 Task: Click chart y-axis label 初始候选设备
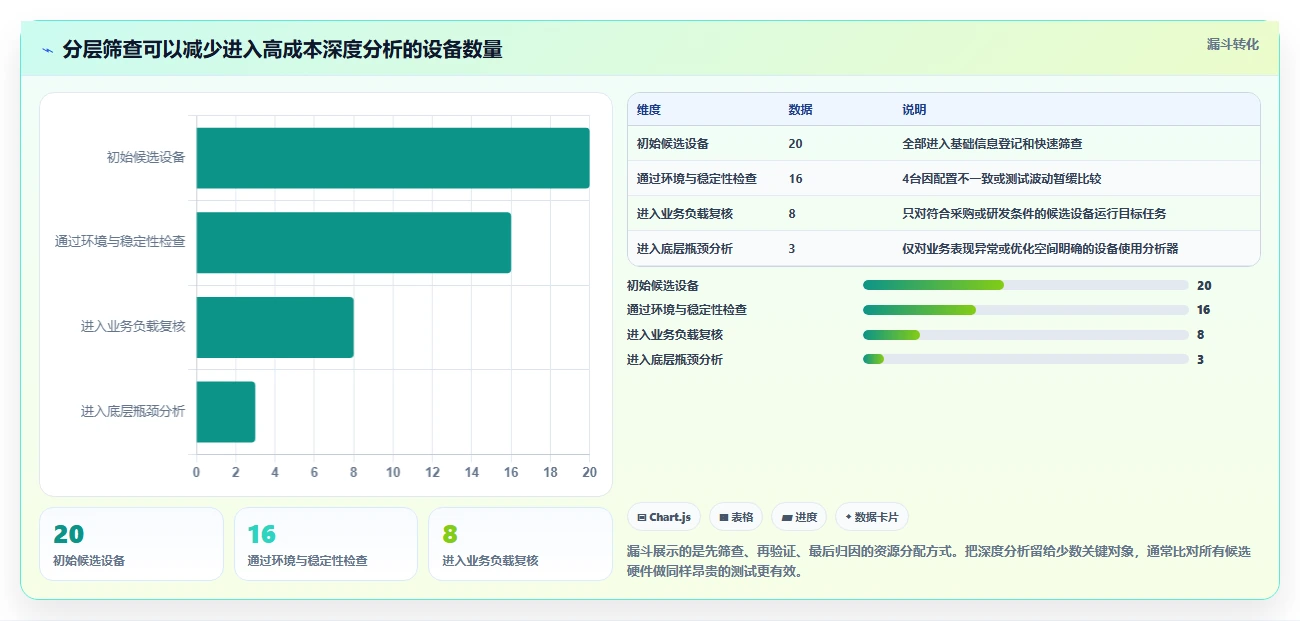point(146,157)
